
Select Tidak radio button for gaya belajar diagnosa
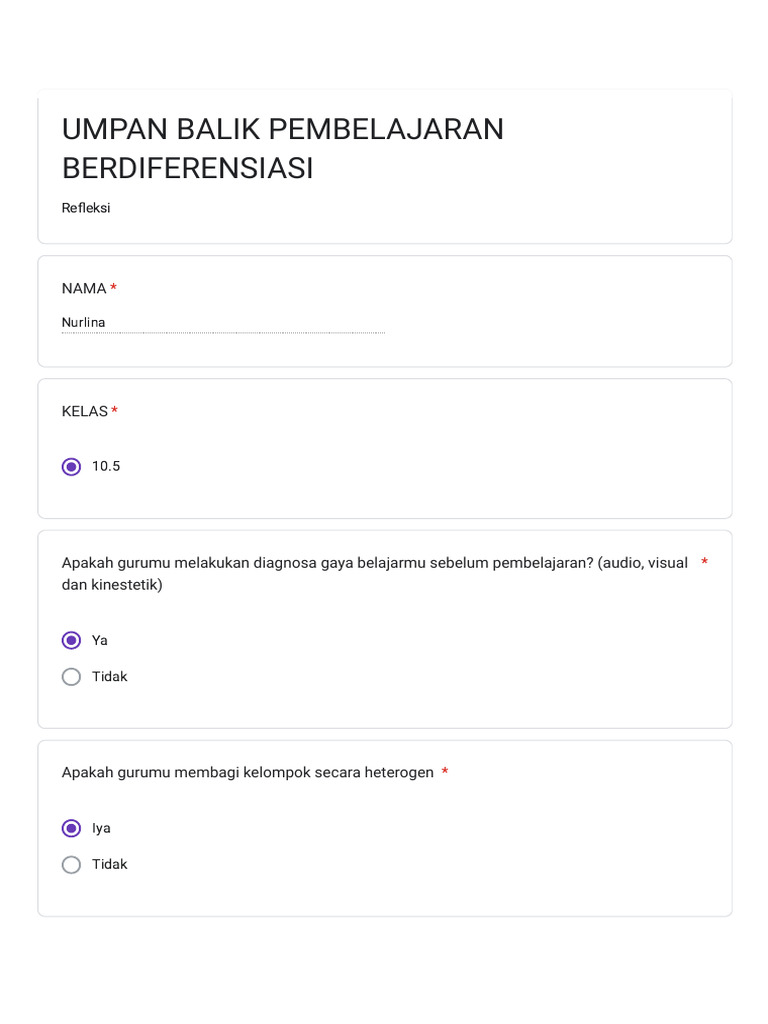point(71,677)
